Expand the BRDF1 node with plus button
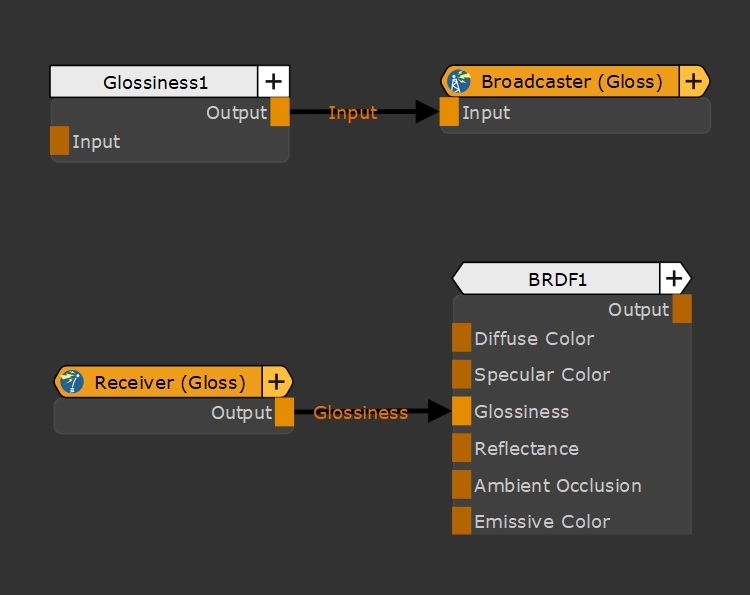Image resolution: width=750 pixels, height=595 pixels. pos(674,279)
